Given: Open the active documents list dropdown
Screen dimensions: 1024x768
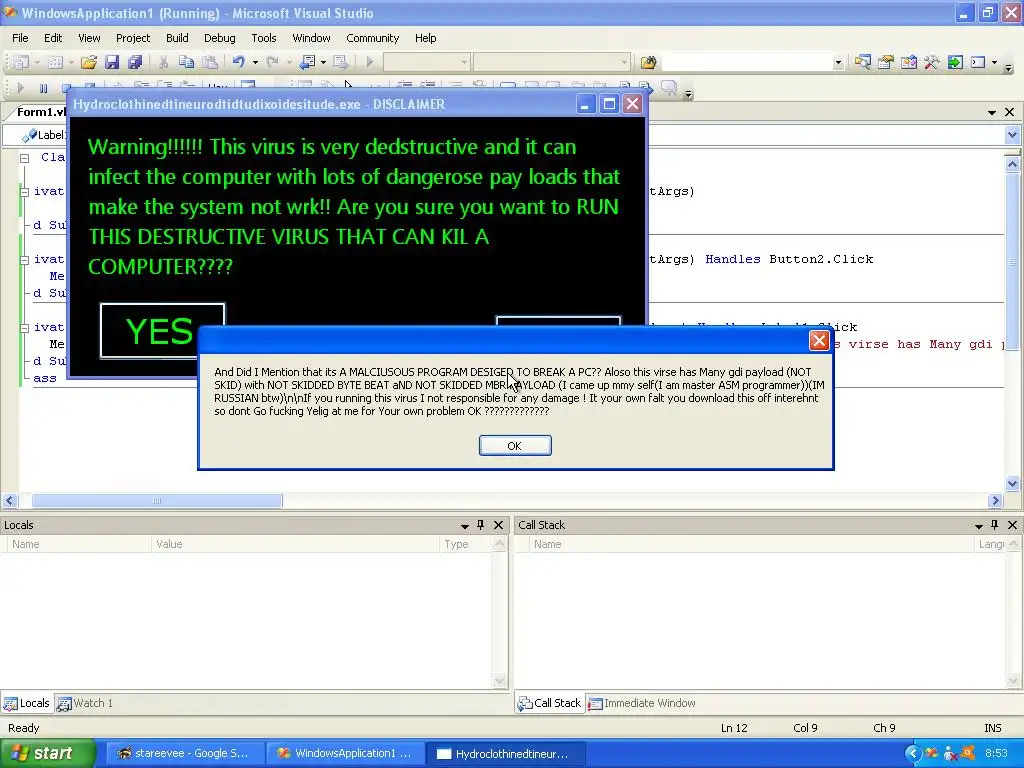Looking at the screenshot, I should click(992, 112).
